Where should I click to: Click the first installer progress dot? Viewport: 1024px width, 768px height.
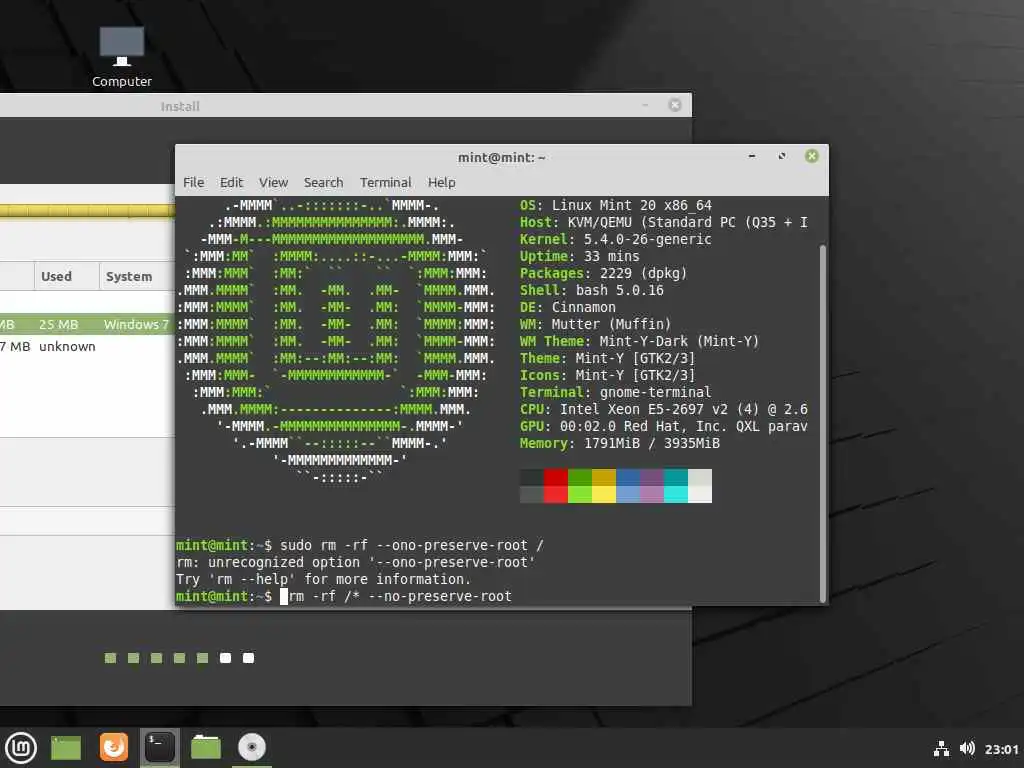110,658
